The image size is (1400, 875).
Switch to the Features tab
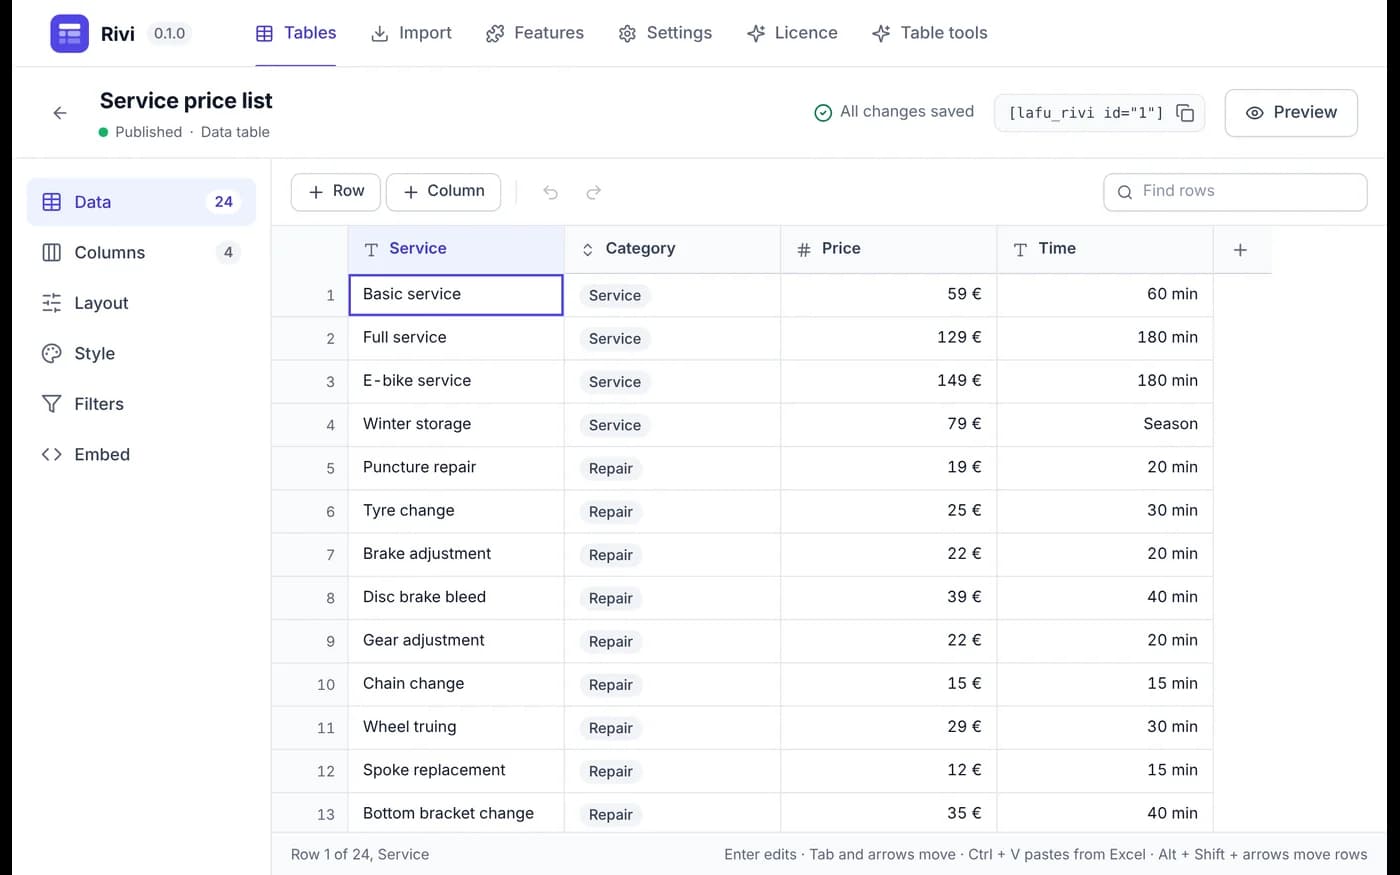click(x=535, y=33)
